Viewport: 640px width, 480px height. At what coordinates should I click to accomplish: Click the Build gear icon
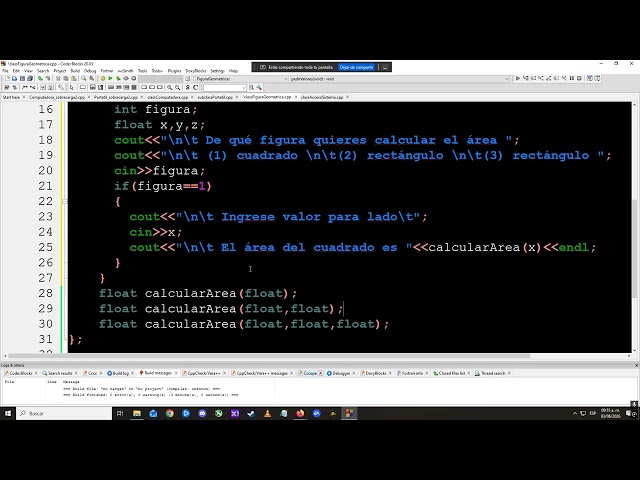pyautogui.click(x=102, y=78)
